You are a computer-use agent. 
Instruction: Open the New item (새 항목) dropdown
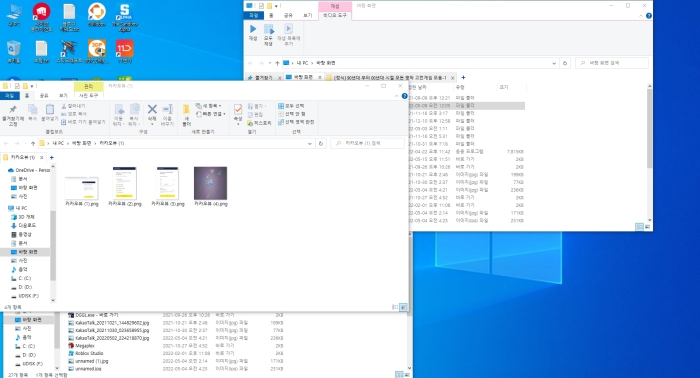[208, 106]
